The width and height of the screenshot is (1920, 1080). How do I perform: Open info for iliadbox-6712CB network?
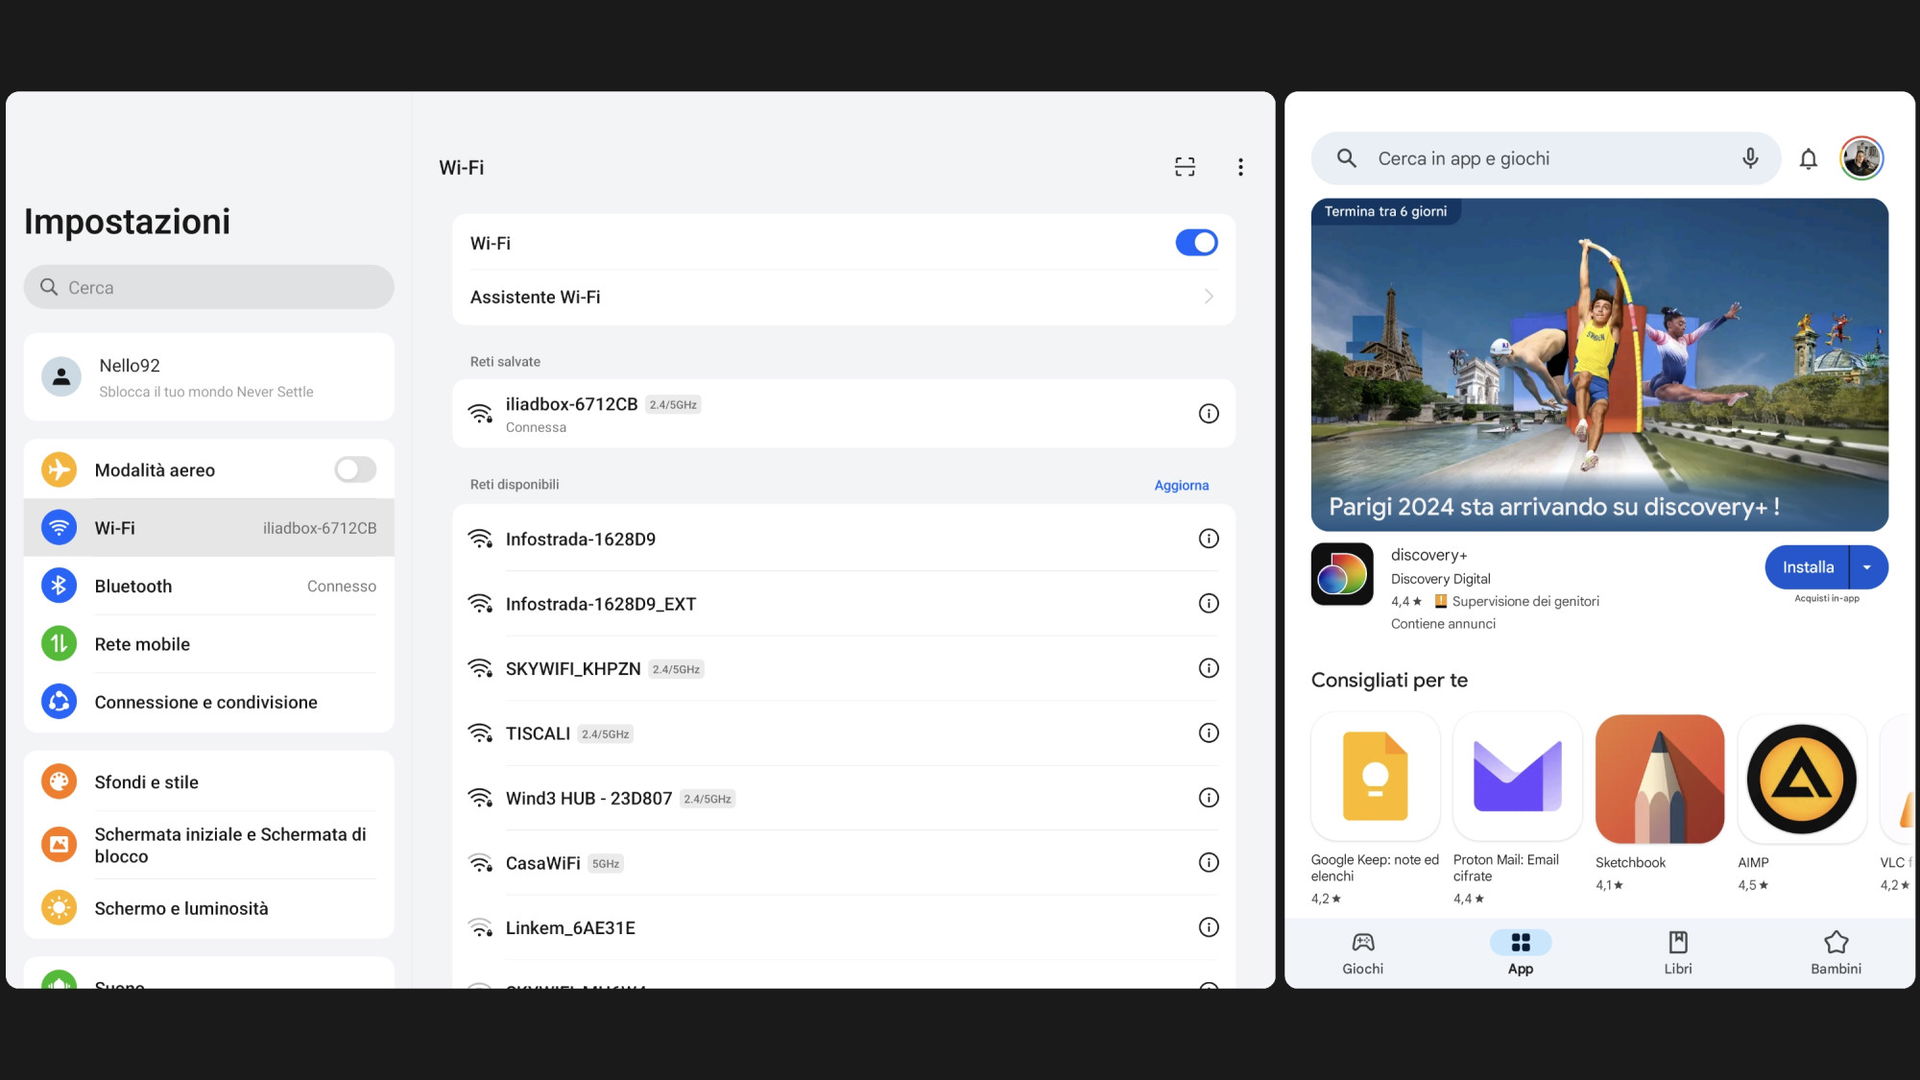(1208, 413)
